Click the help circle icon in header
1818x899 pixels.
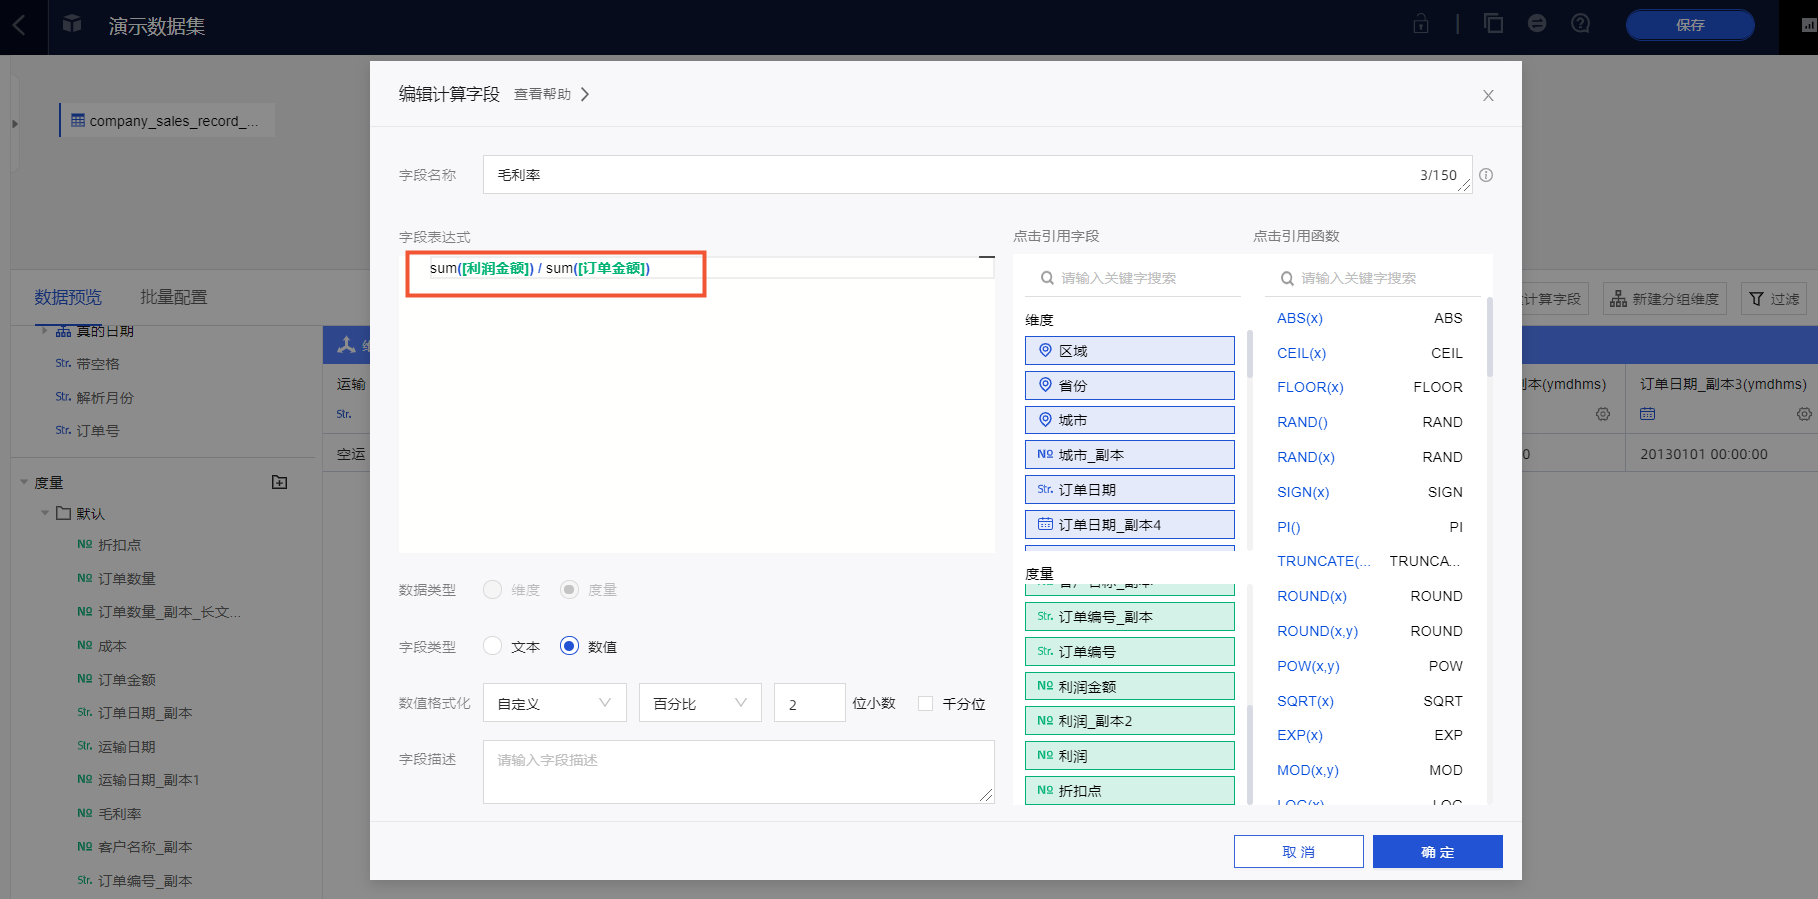click(x=1580, y=24)
